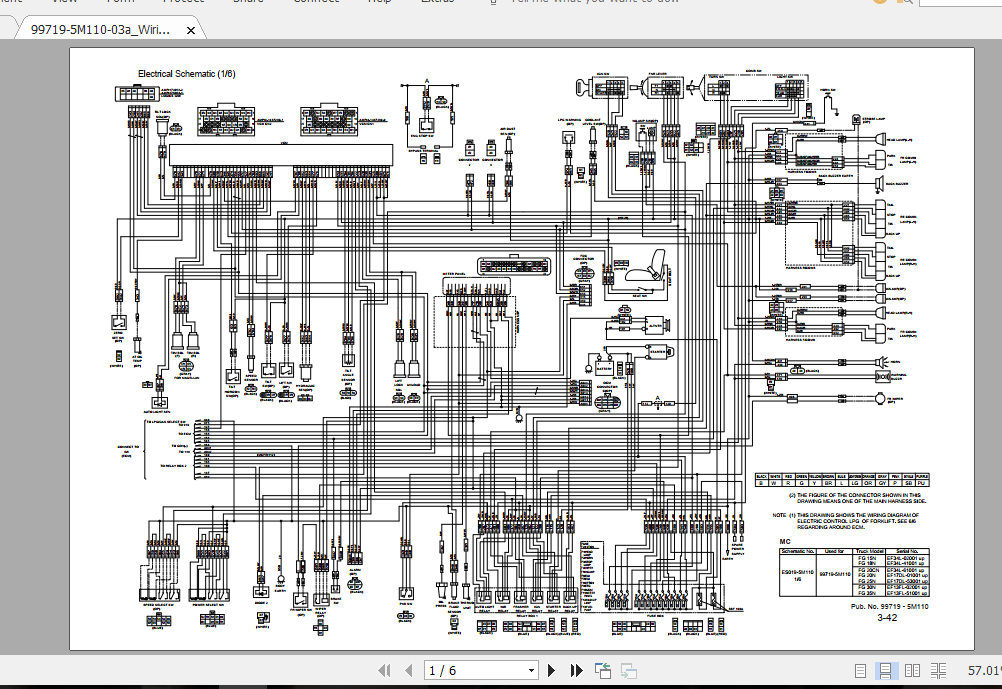
Task: Open the Share menu
Action: [246, 2]
